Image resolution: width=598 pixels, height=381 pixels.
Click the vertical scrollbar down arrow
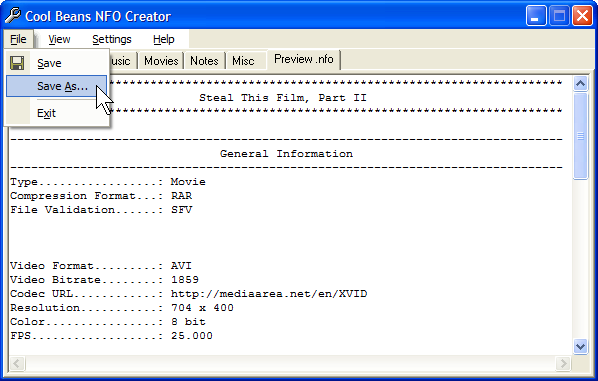tap(580, 347)
